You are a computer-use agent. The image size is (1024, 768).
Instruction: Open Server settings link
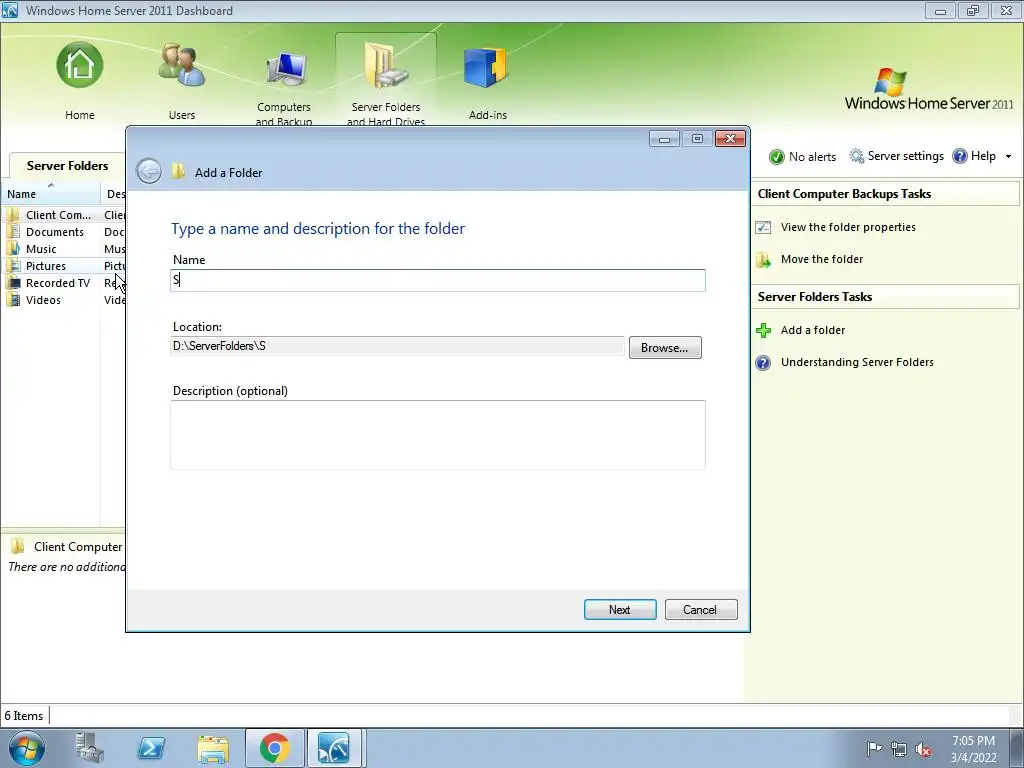pos(905,156)
